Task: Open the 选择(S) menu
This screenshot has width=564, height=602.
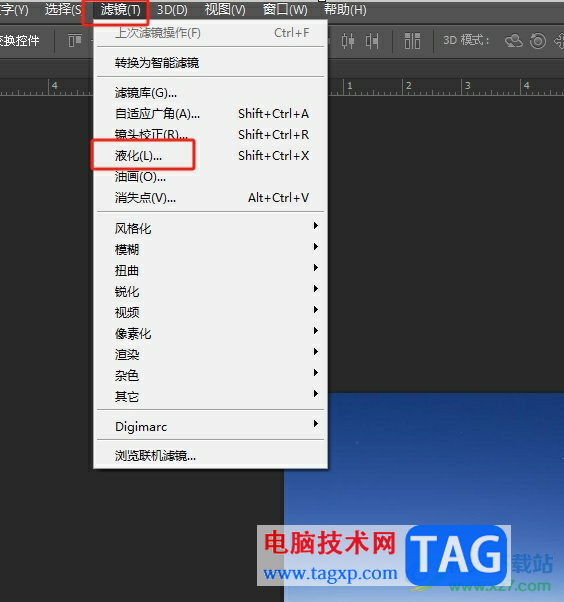Action: tap(63, 9)
